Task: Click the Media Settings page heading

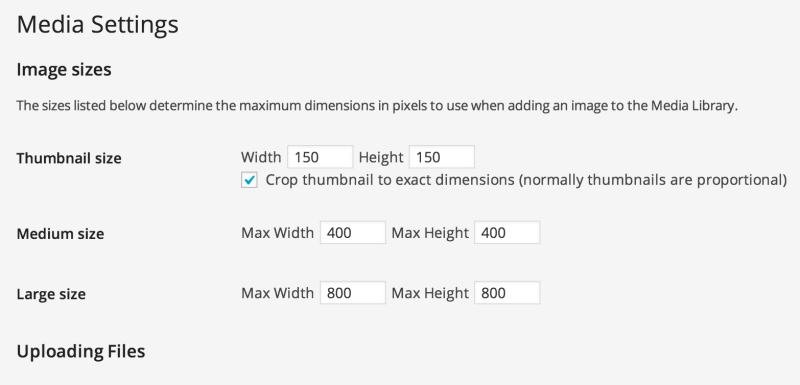Action: pos(97,25)
